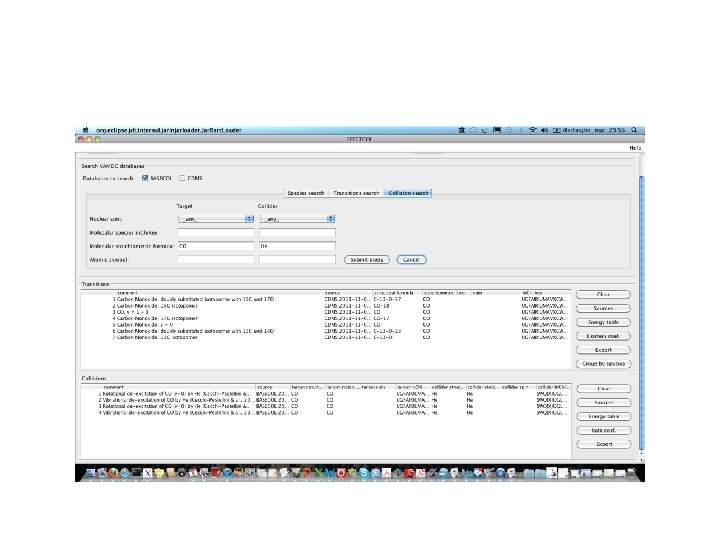Open Skype from the dock
Image resolution: width=720 pixels, height=540 pixels.
[x=364, y=472]
